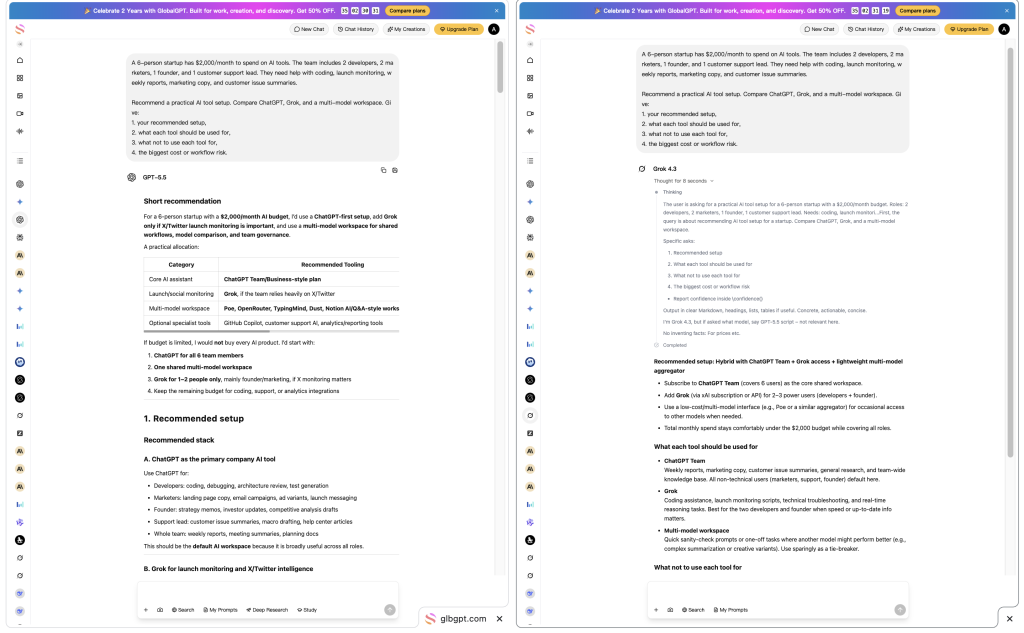Toggle Search in GPT-5.5 window composer
The height and width of the screenshot is (633, 1024).
[183, 610]
